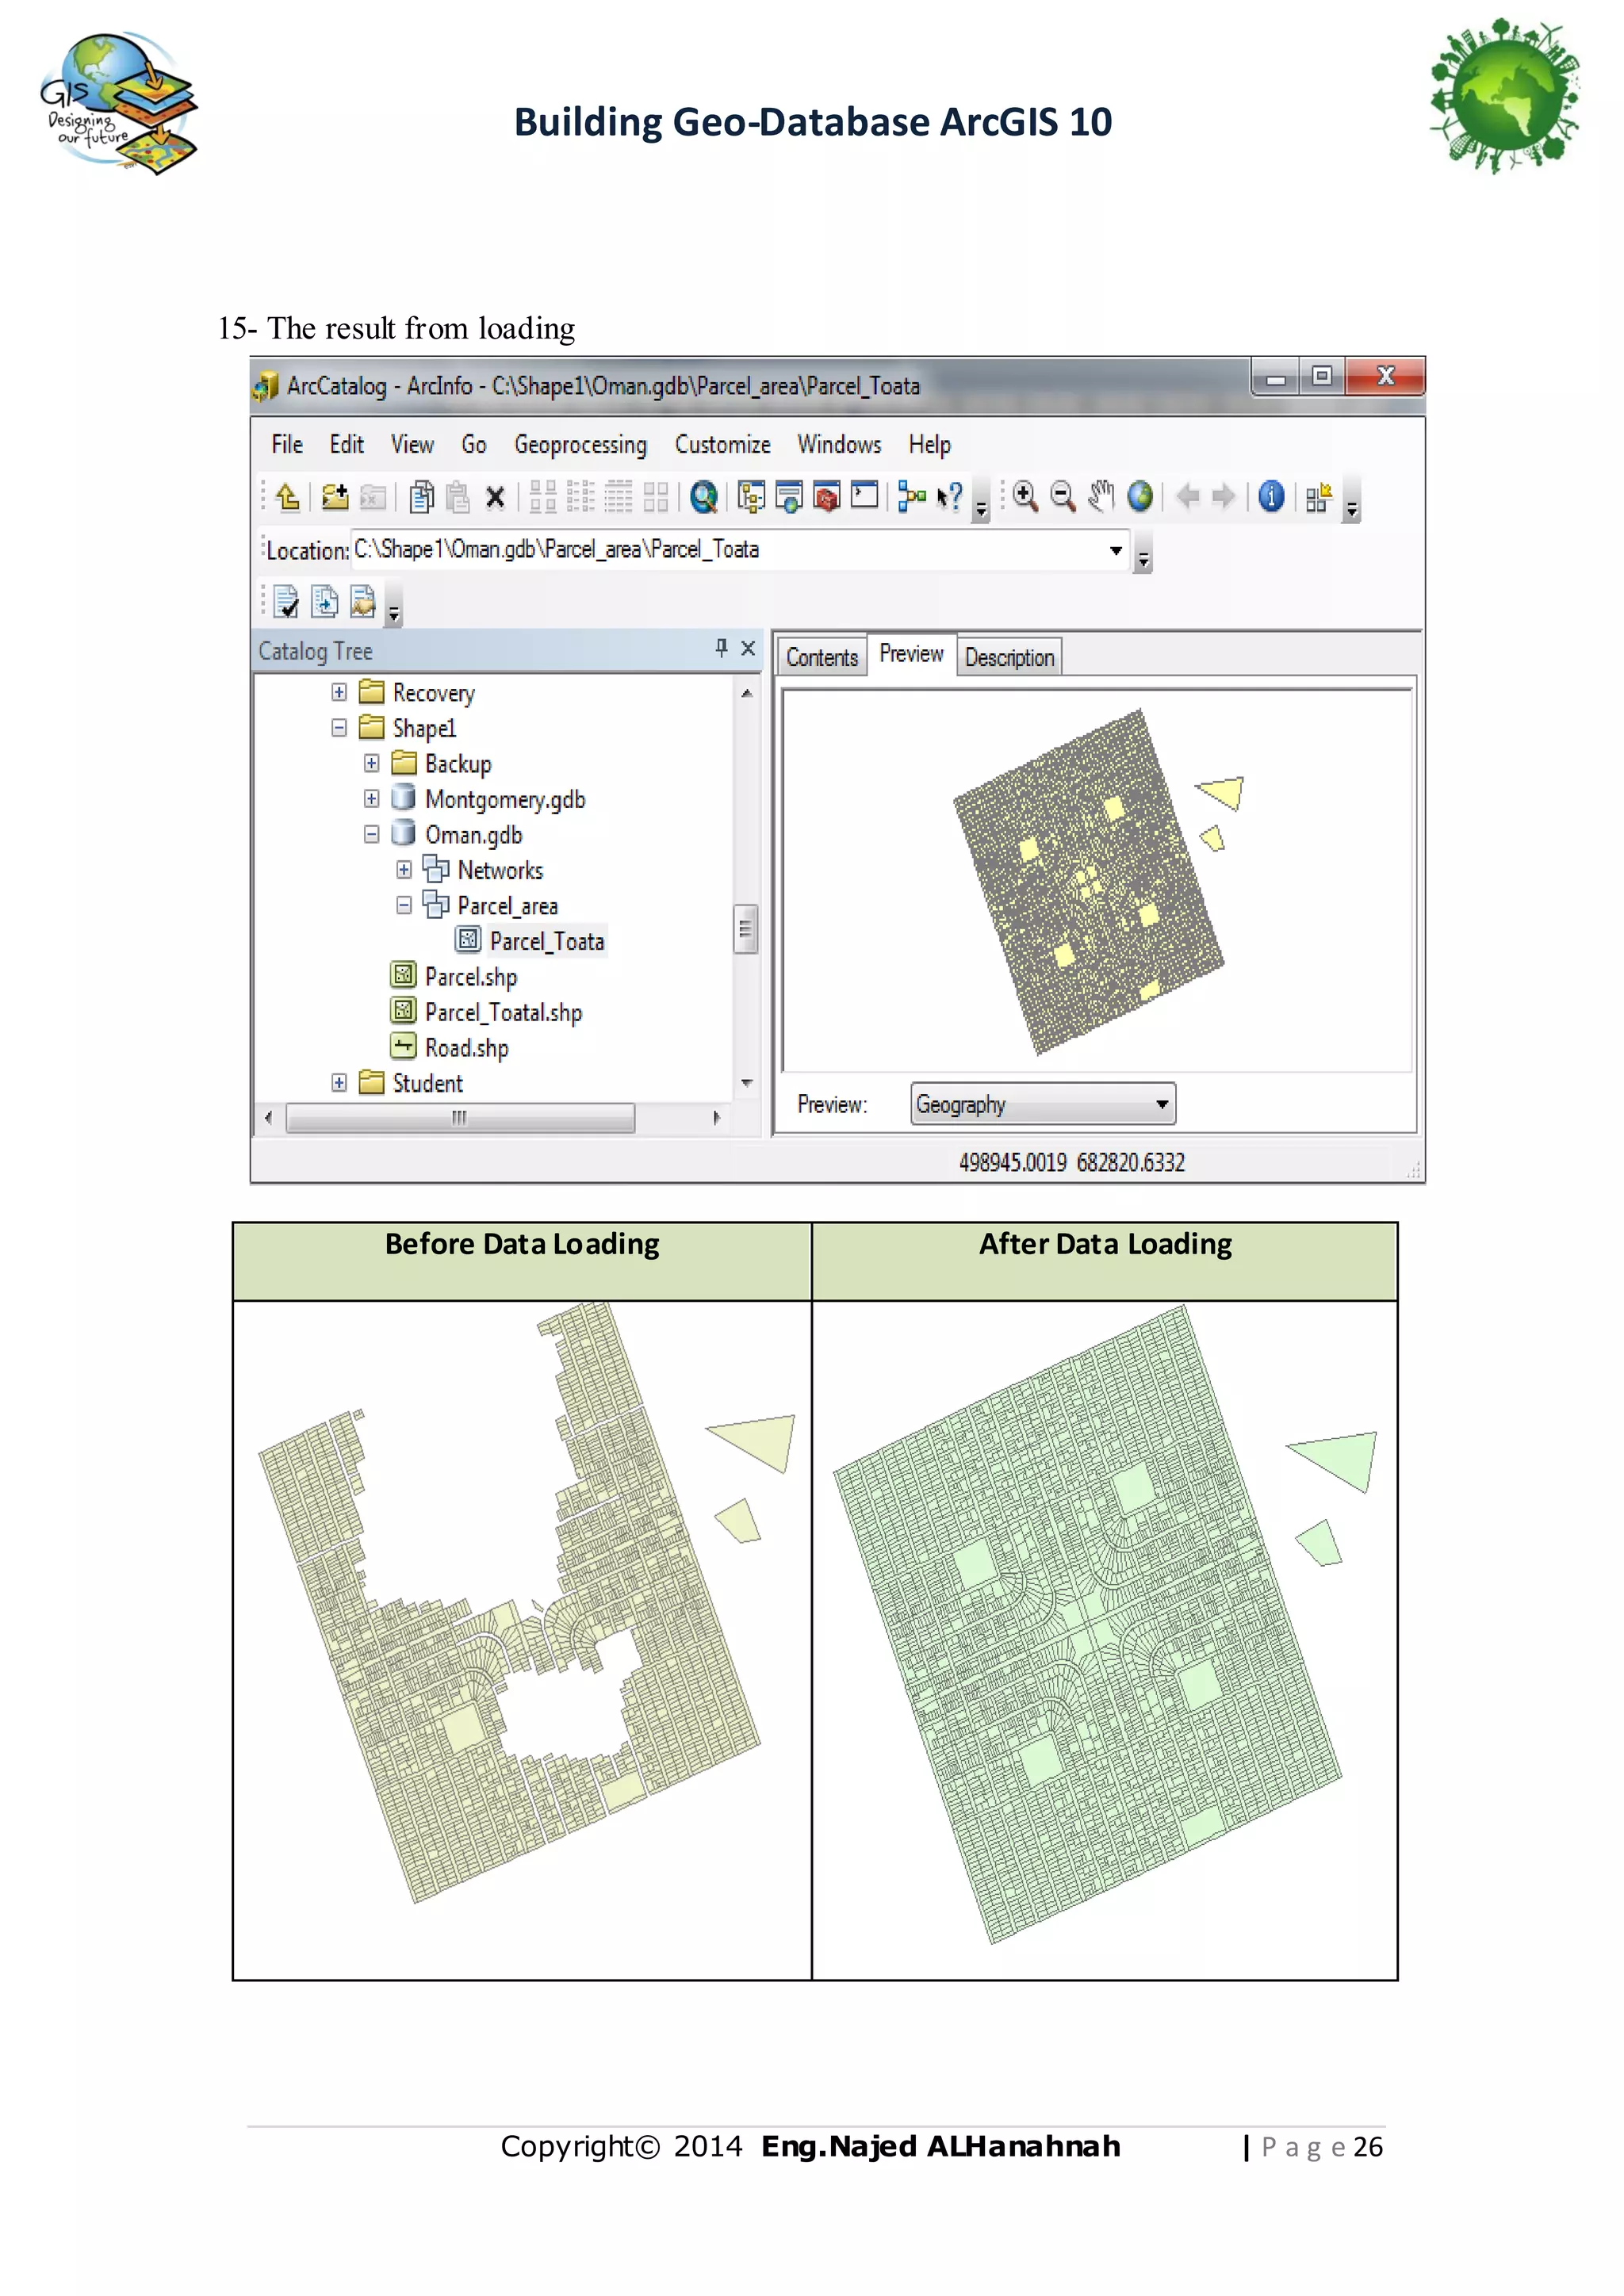
Task: Click the Import Metadata icon
Action: (x=324, y=601)
